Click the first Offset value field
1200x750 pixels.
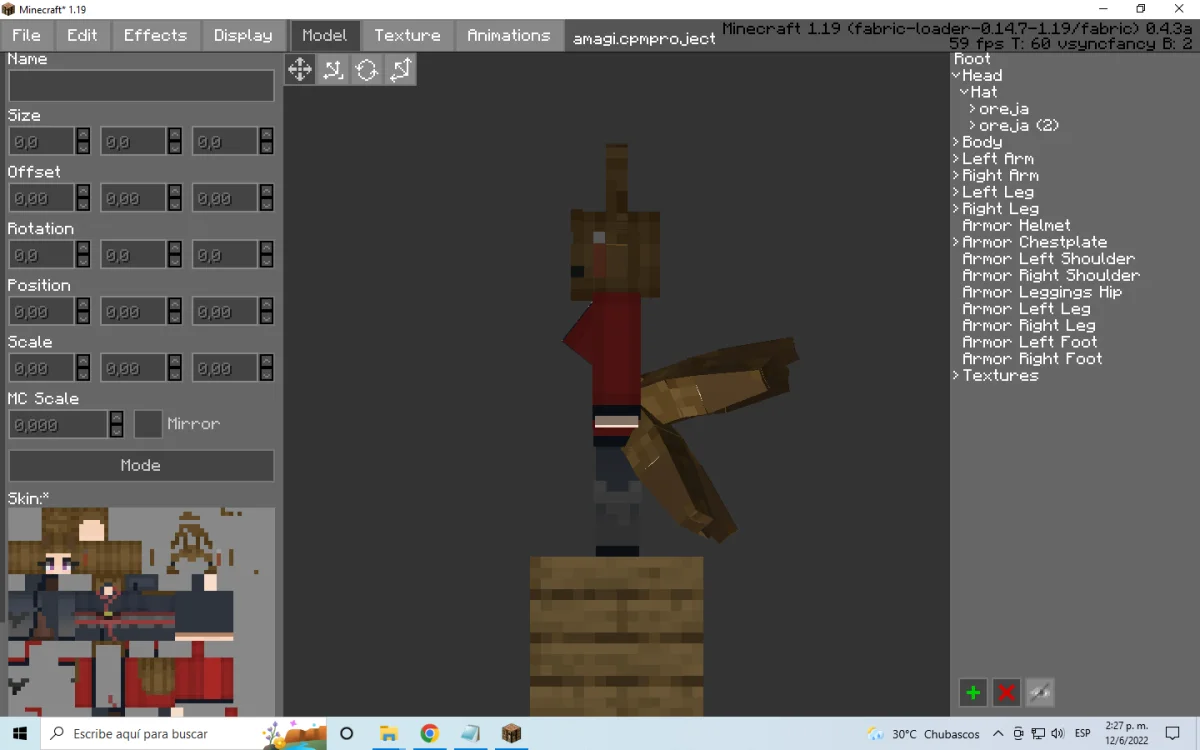click(42, 198)
